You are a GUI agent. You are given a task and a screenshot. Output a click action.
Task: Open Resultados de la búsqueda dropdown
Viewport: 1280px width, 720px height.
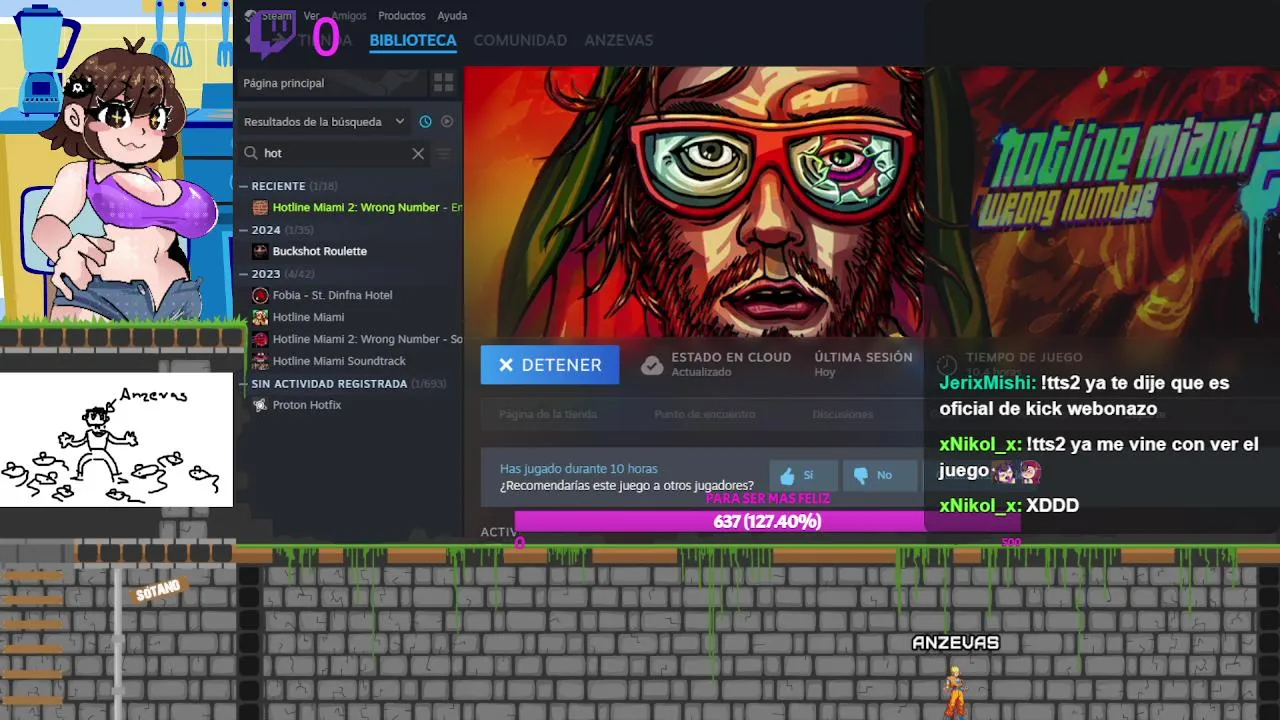pos(324,122)
